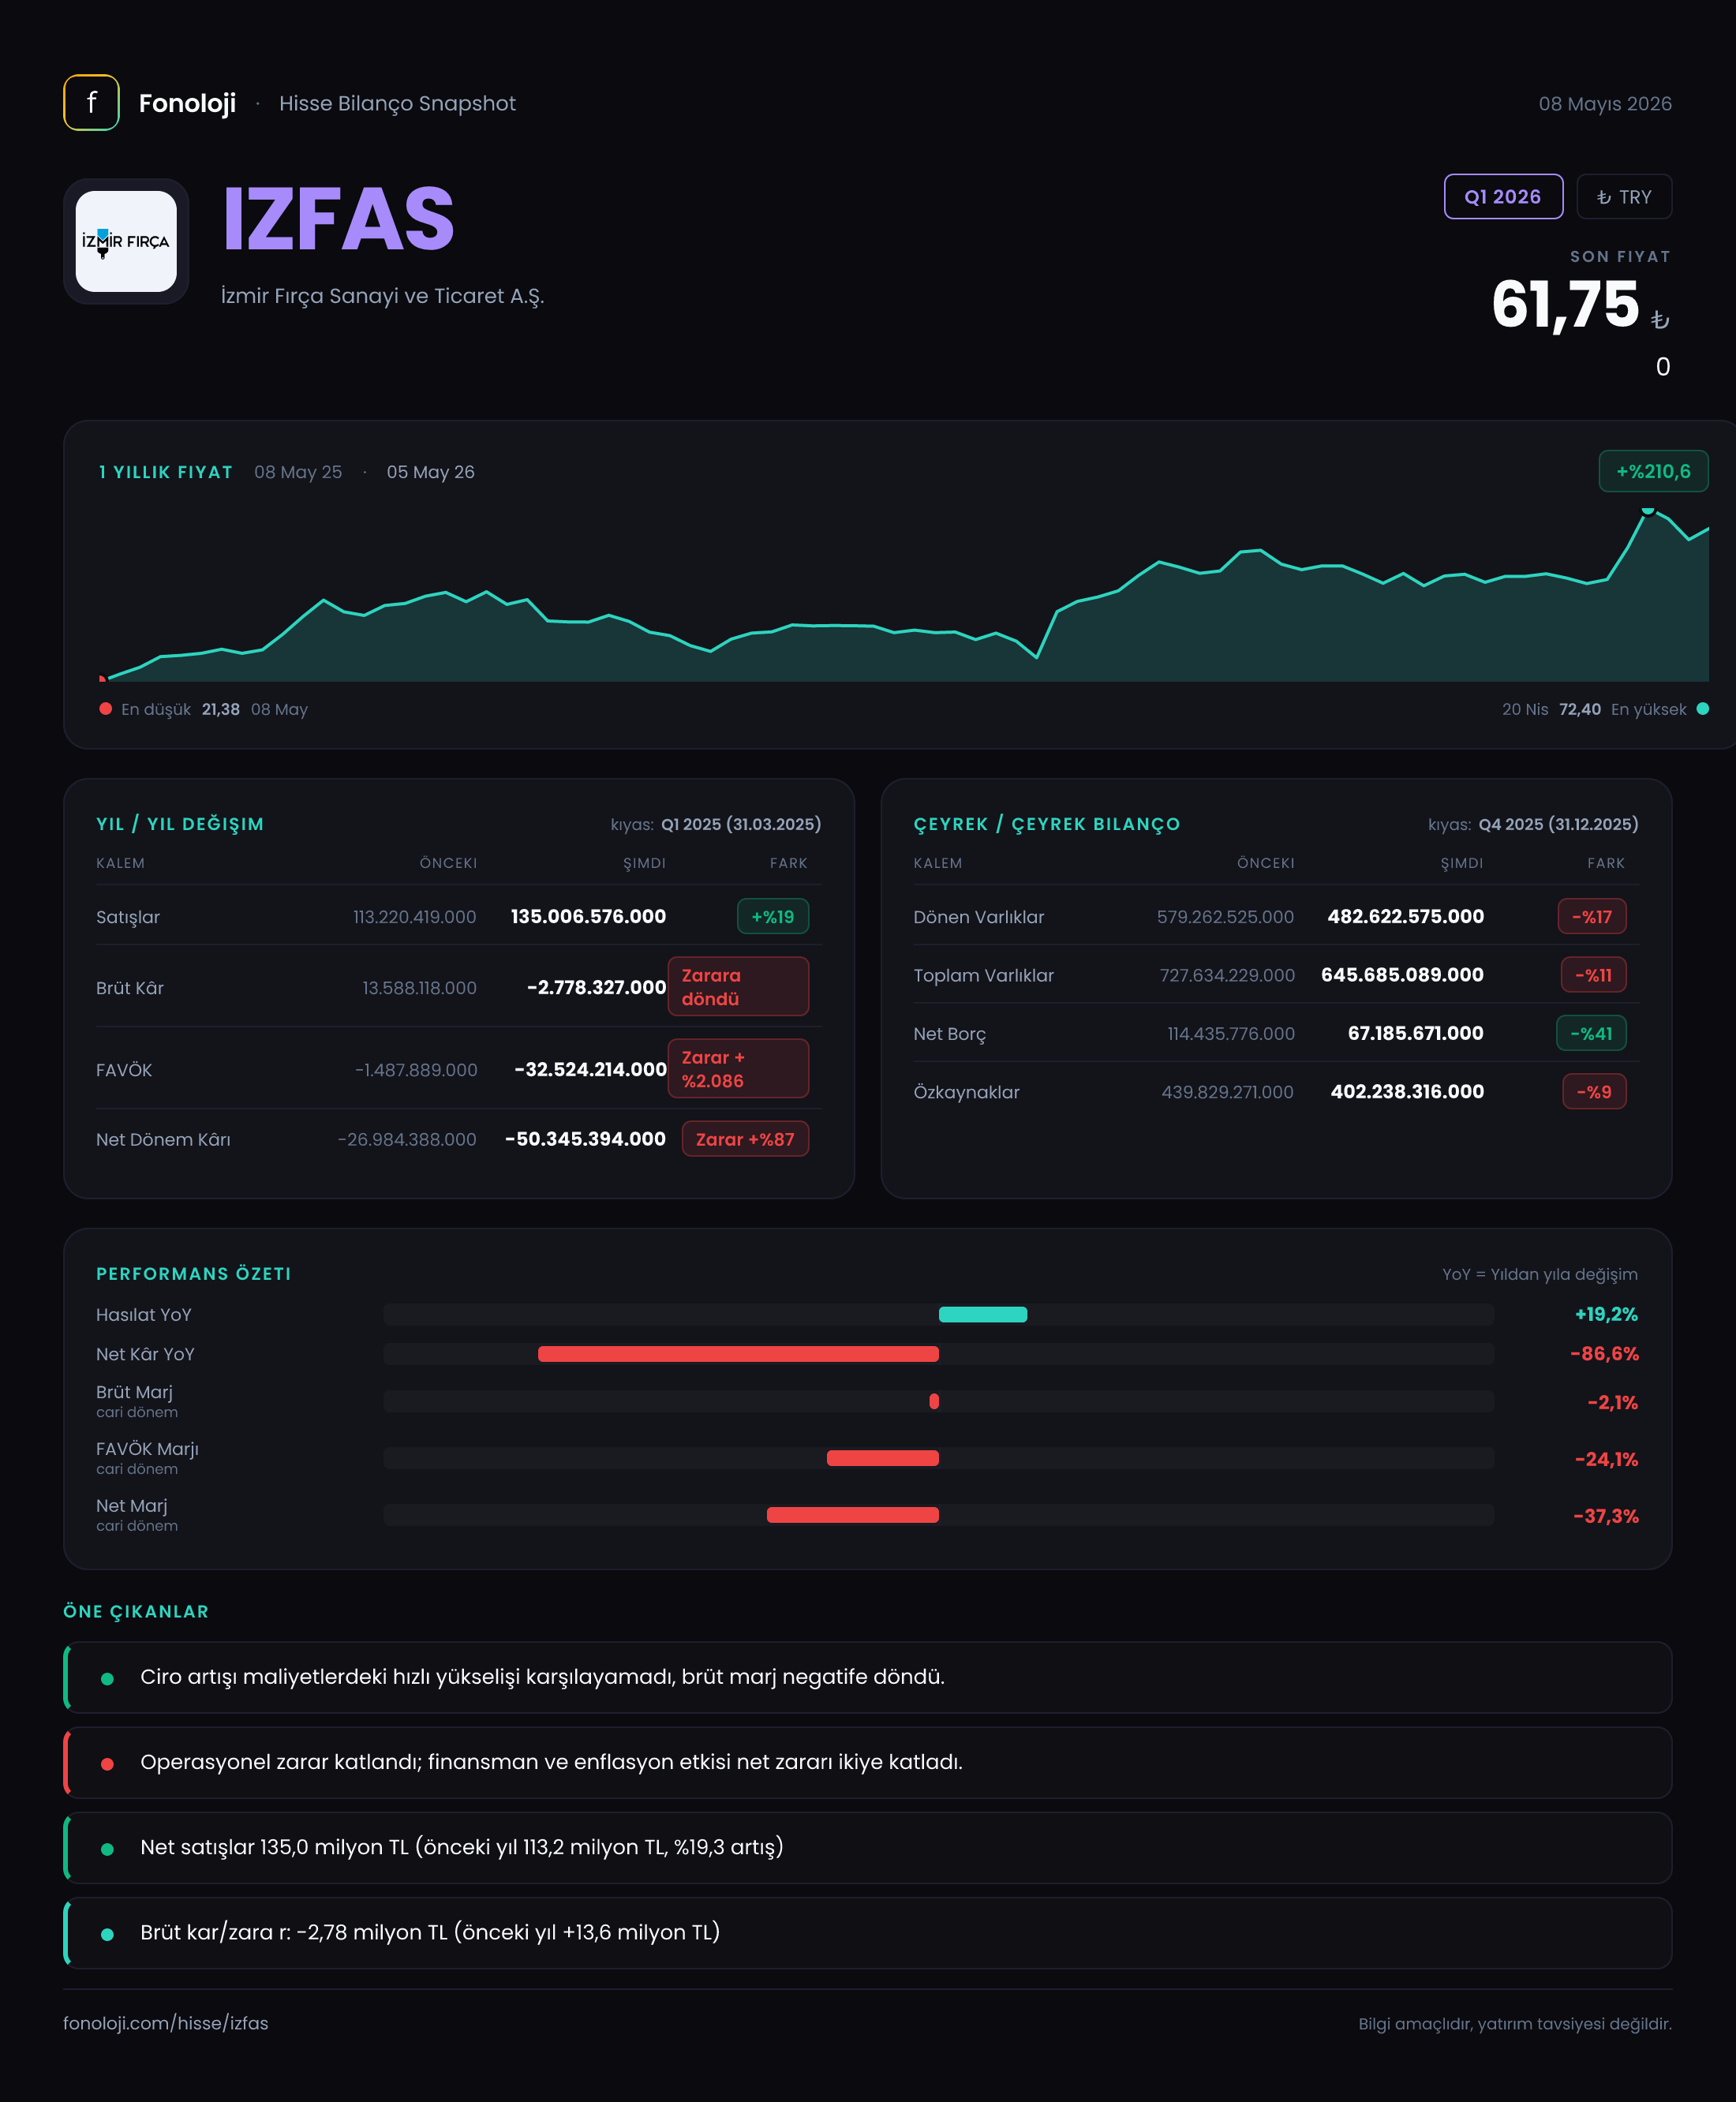Click the Fonoloji 'f' logo icon
Screen dimensions: 1736x2102
point(91,102)
